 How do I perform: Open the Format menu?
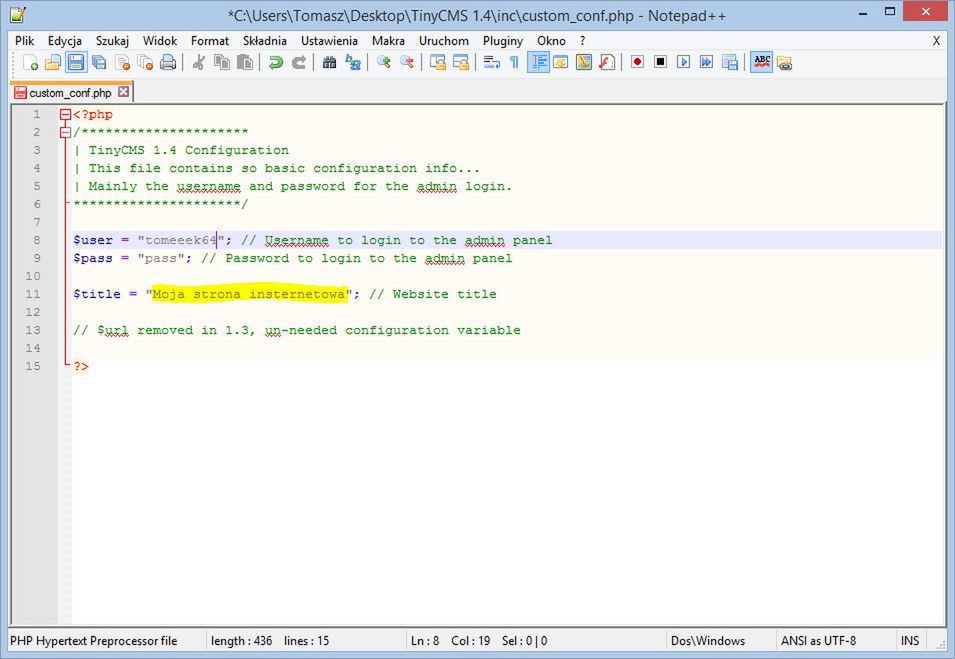210,41
